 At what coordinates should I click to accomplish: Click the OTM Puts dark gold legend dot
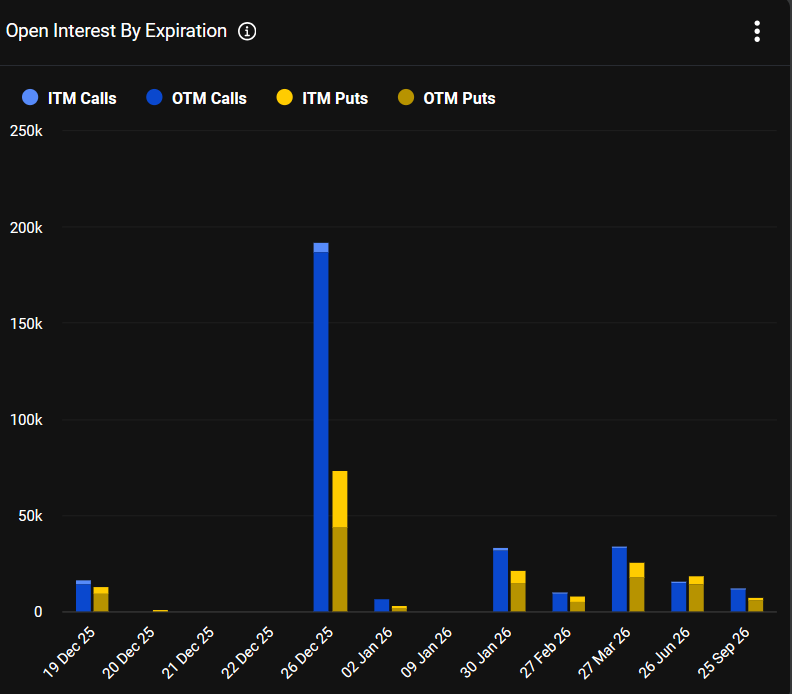coord(405,98)
